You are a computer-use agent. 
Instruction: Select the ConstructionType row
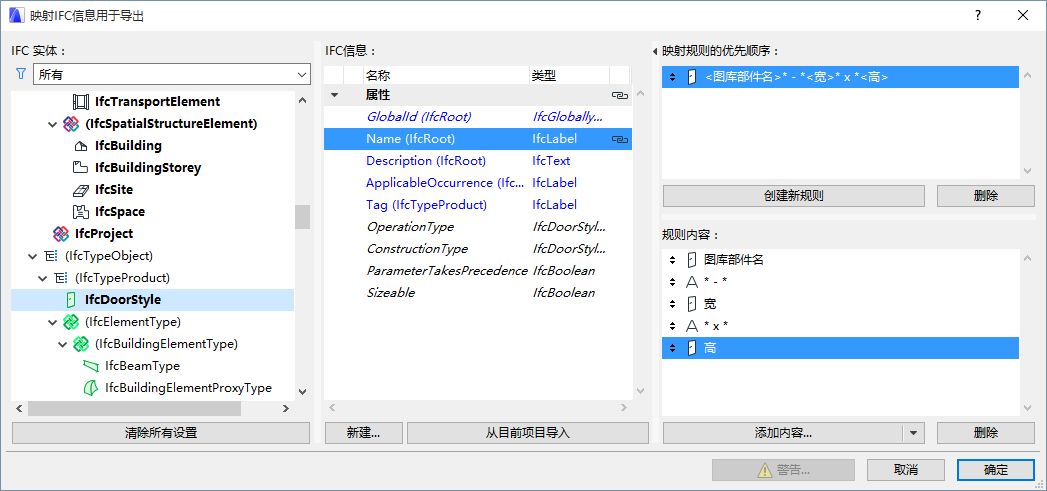click(x=477, y=249)
